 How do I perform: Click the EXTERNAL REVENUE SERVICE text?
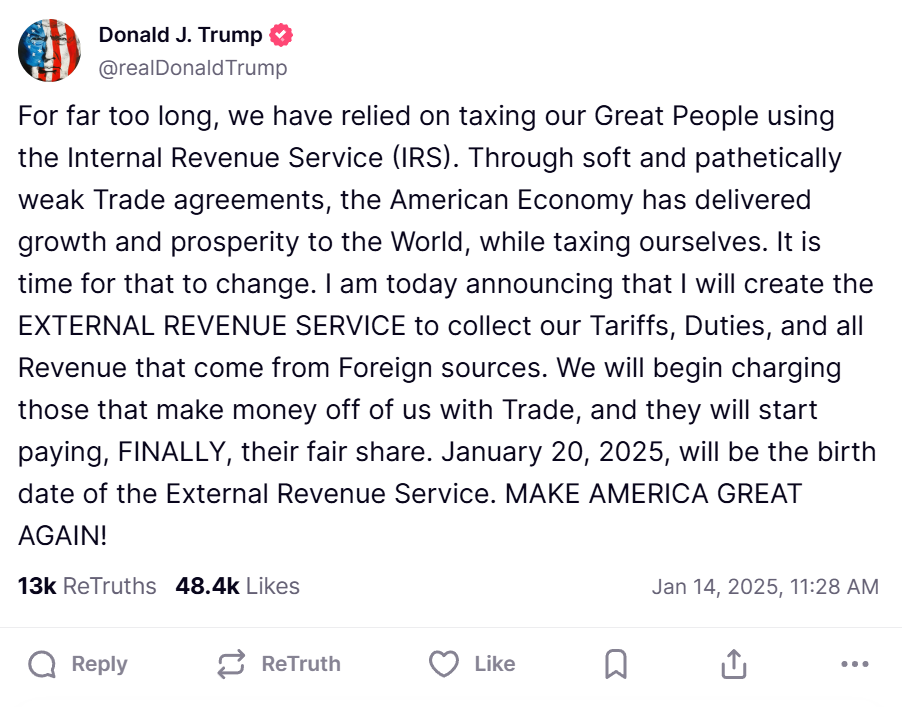[x=212, y=326]
